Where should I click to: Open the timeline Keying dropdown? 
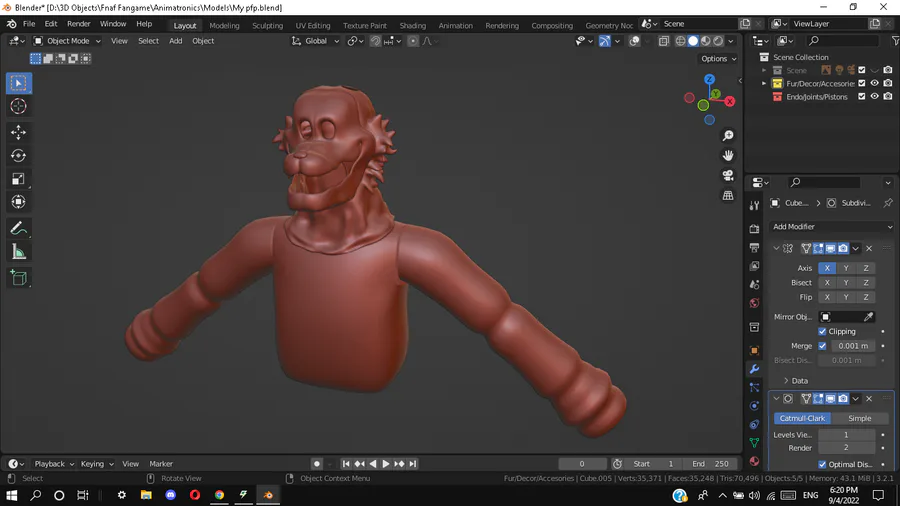tap(96, 464)
